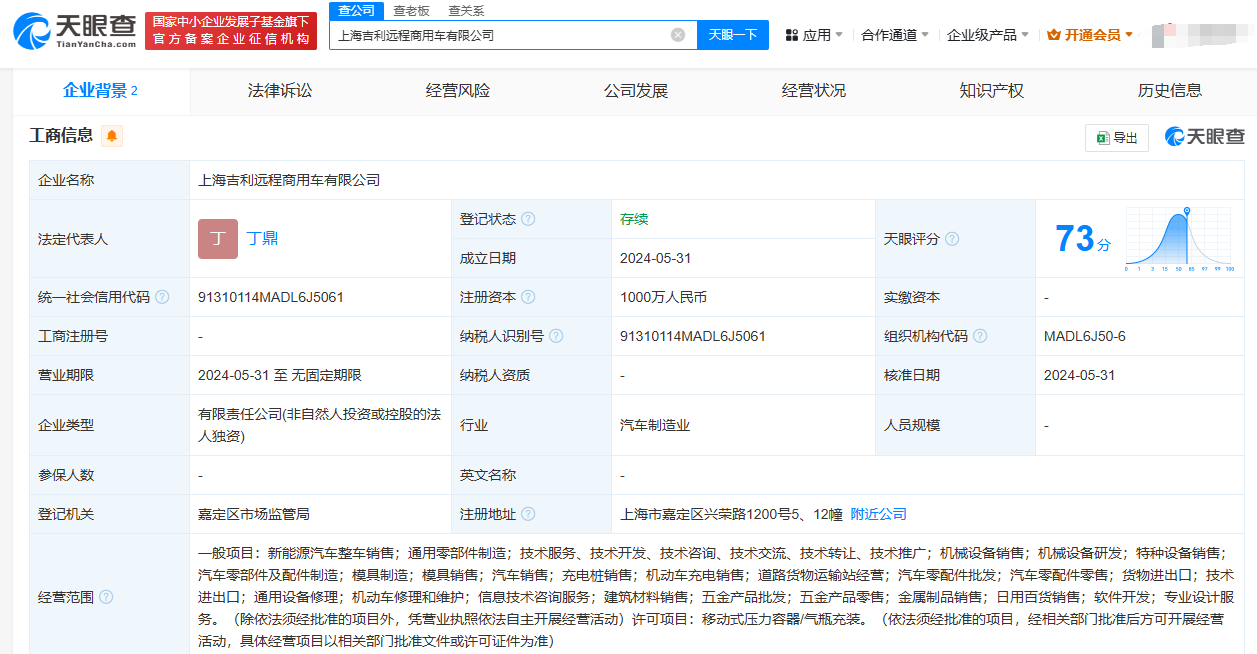Click help icon next to 组织机构代码
Viewport: 1257px width, 654px height.
(981, 336)
